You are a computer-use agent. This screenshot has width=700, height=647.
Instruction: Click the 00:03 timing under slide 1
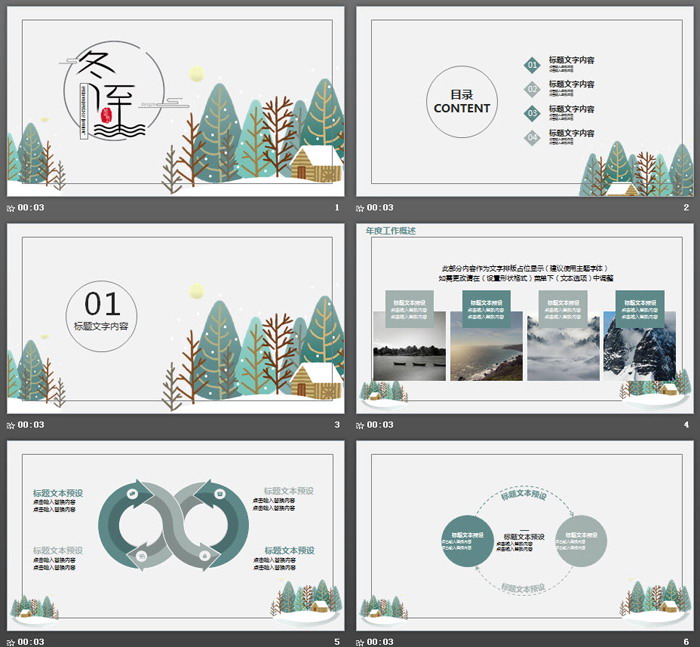point(31,208)
